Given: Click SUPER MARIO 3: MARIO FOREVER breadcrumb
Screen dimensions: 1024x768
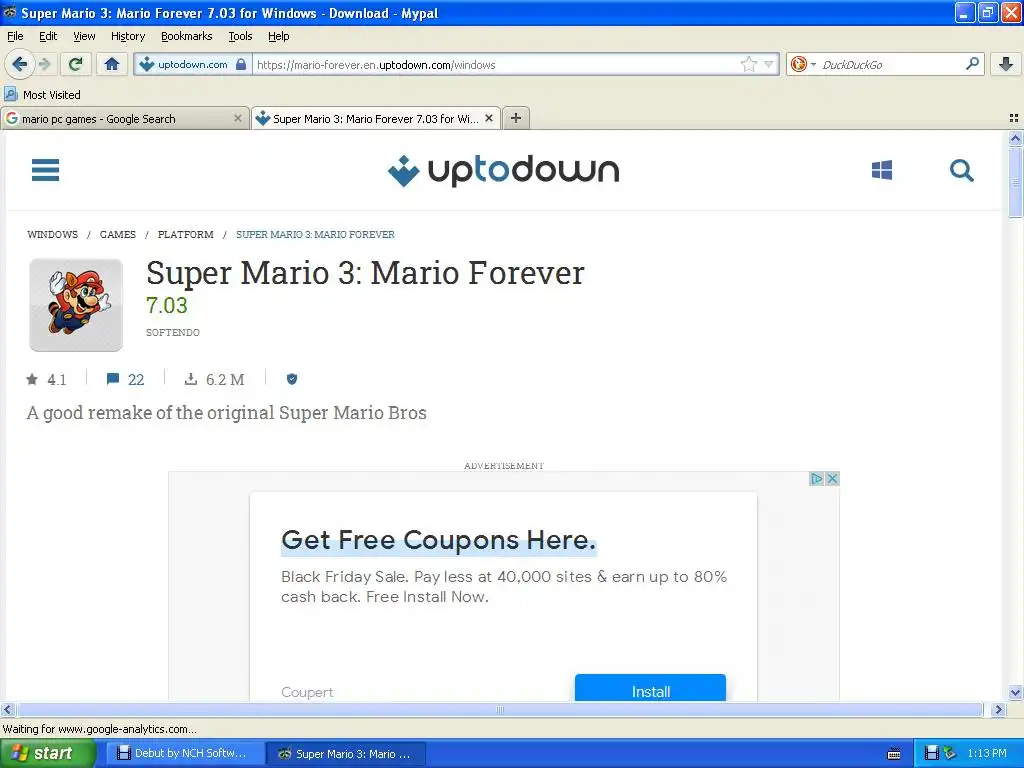Looking at the screenshot, I should [x=315, y=234].
